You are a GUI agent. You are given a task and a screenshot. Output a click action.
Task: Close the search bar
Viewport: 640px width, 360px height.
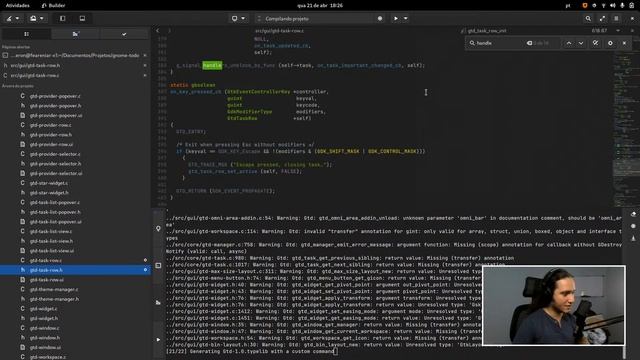click(624, 43)
